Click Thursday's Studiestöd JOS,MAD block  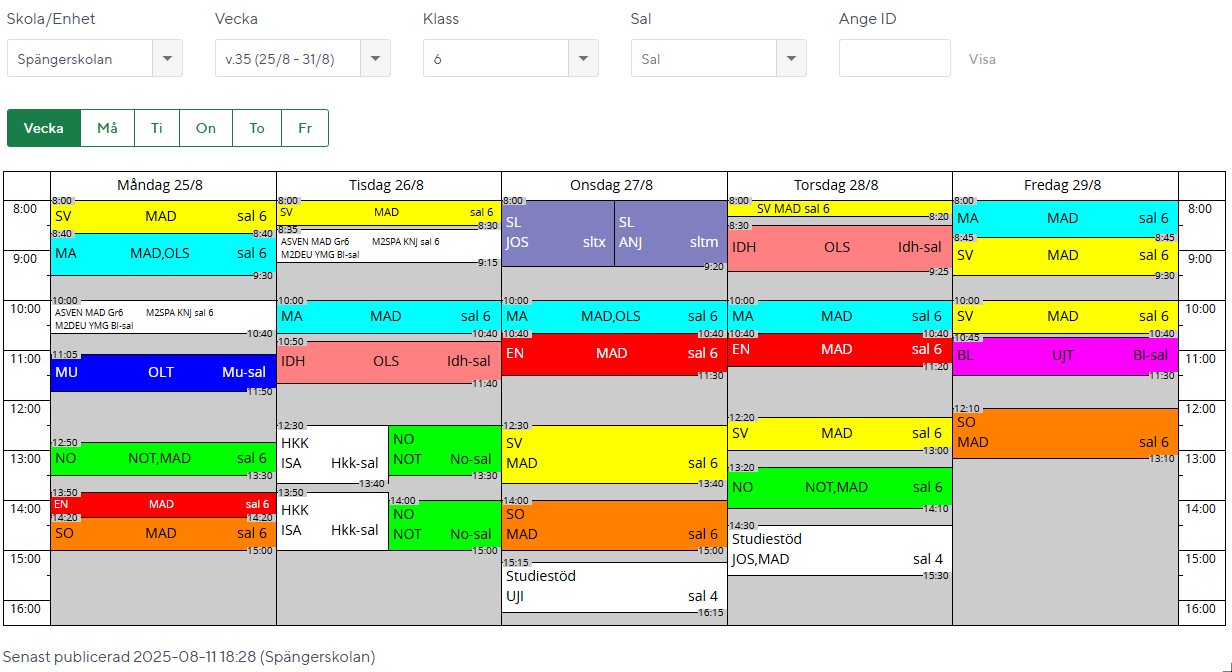point(838,550)
